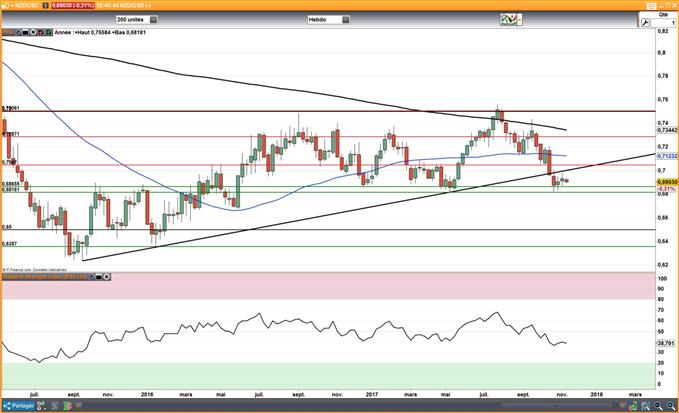Click the info icon next to NZDUSD title

coord(45,6)
